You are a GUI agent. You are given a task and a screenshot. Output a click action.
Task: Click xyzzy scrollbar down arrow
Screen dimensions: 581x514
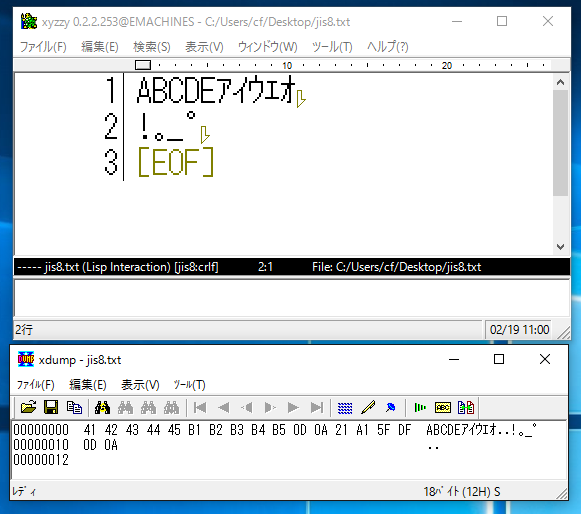(x=560, y=246)
